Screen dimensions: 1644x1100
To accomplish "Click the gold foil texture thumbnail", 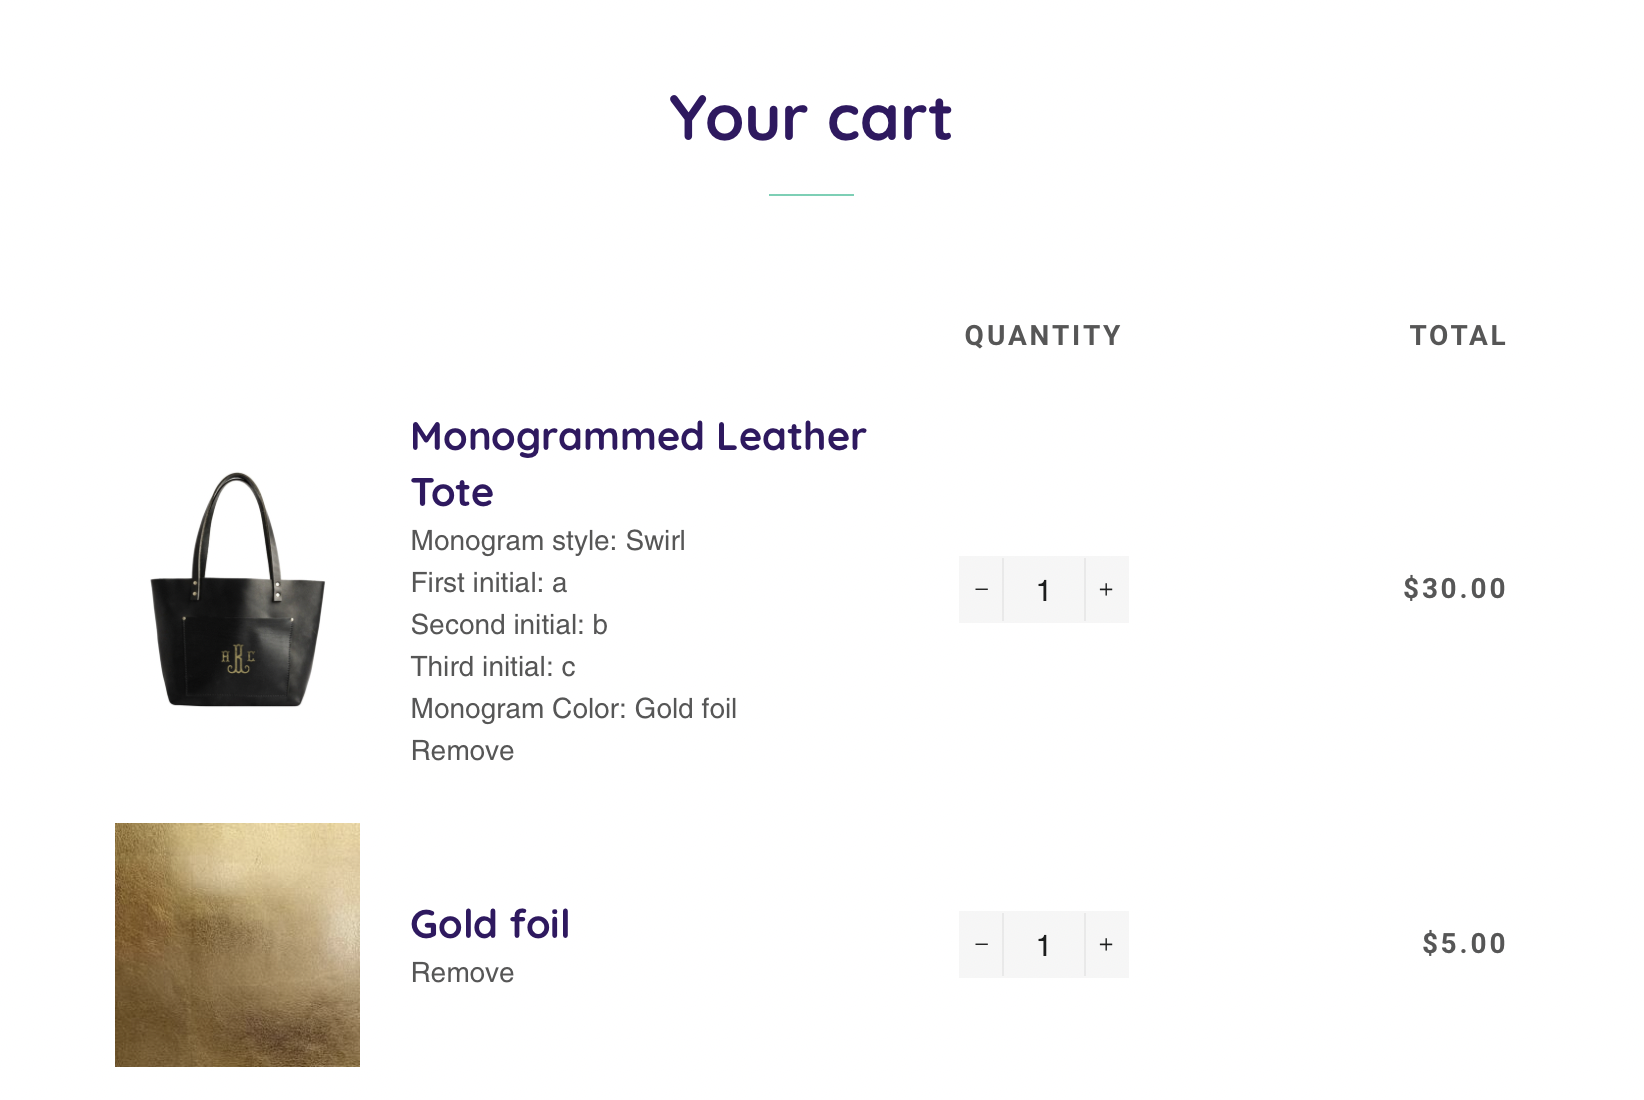I will [238, 945].
